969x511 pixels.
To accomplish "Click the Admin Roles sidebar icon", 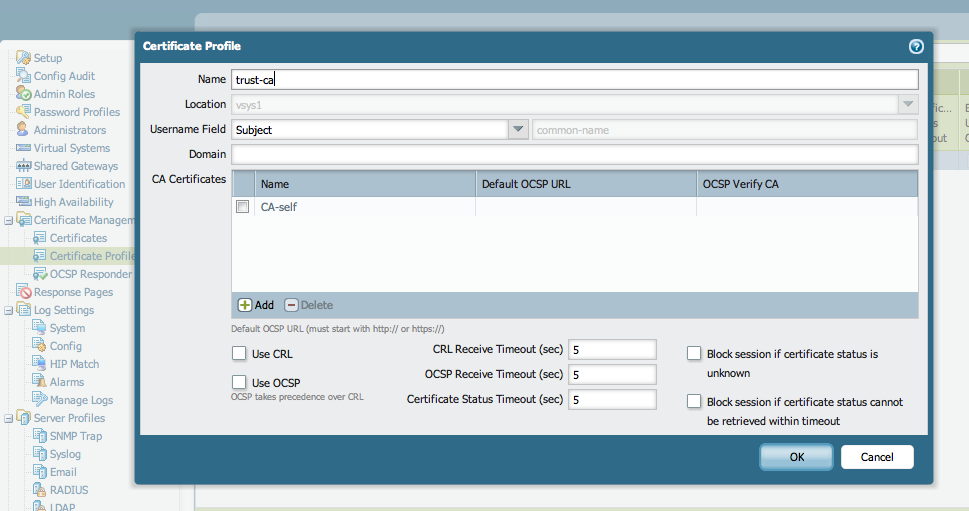I will (23, 94).
